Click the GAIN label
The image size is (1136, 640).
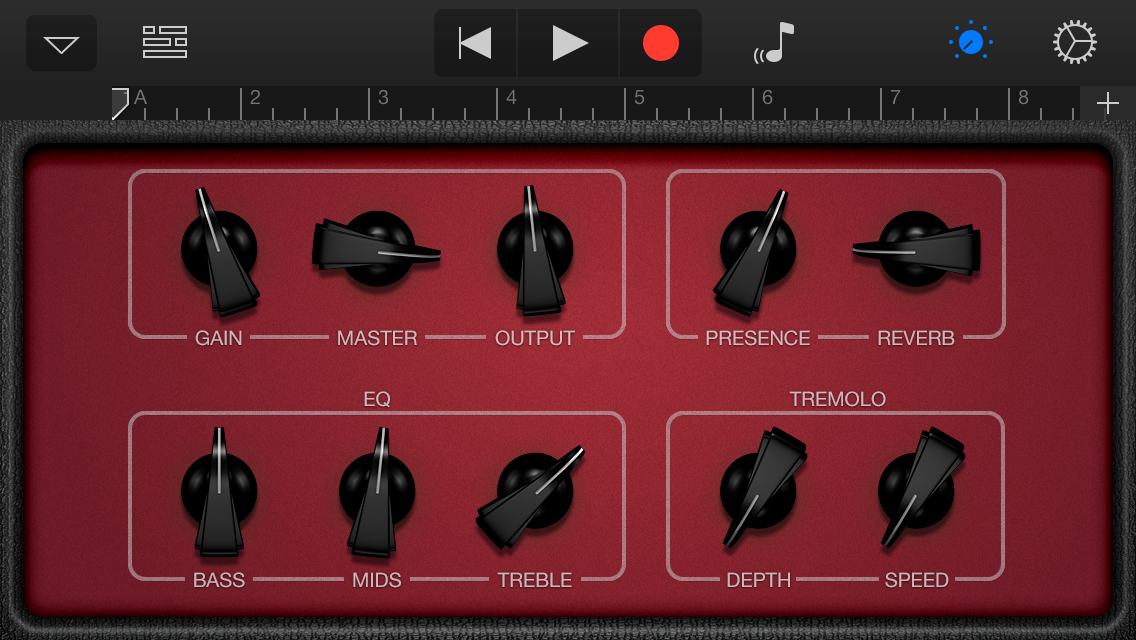219,338
